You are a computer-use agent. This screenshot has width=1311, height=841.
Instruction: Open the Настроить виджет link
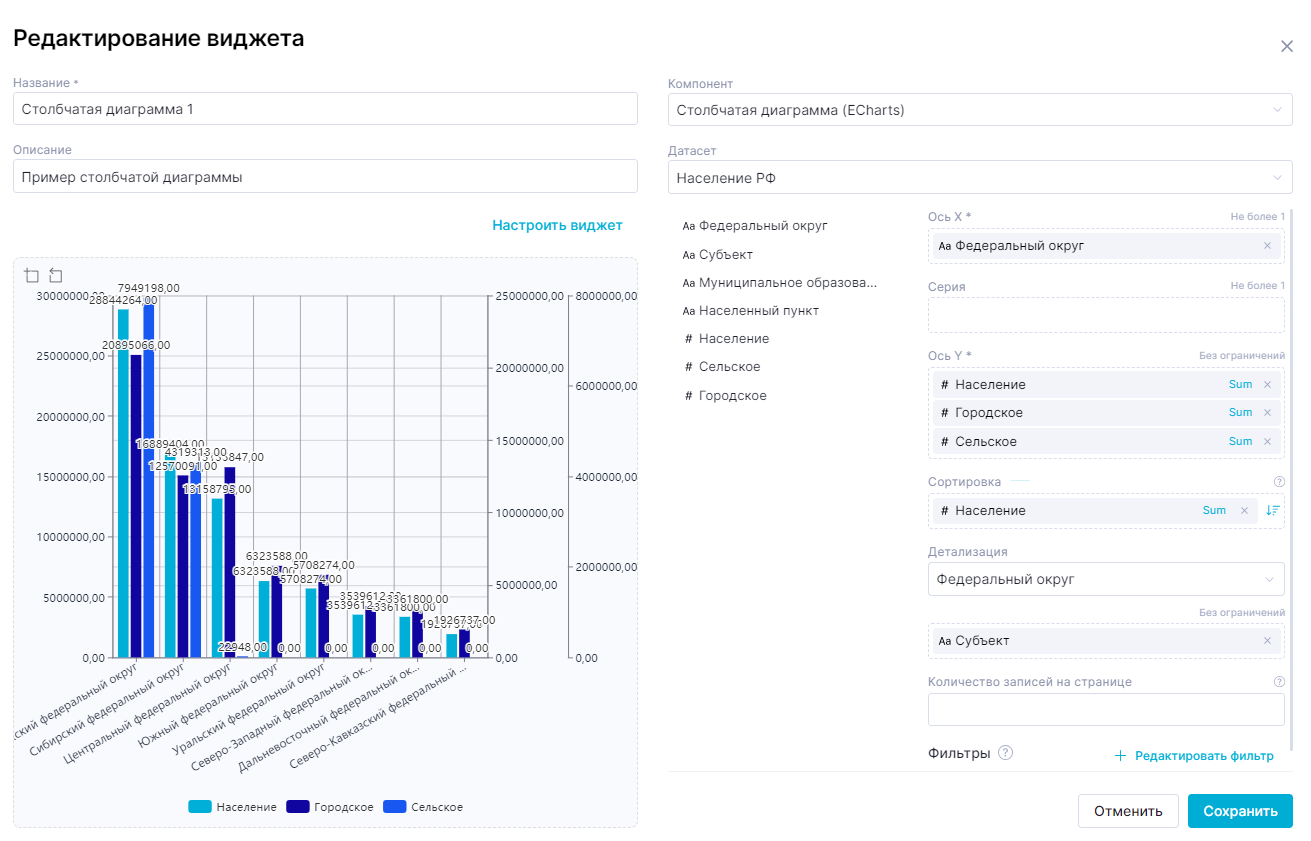(x=557, y=225)
